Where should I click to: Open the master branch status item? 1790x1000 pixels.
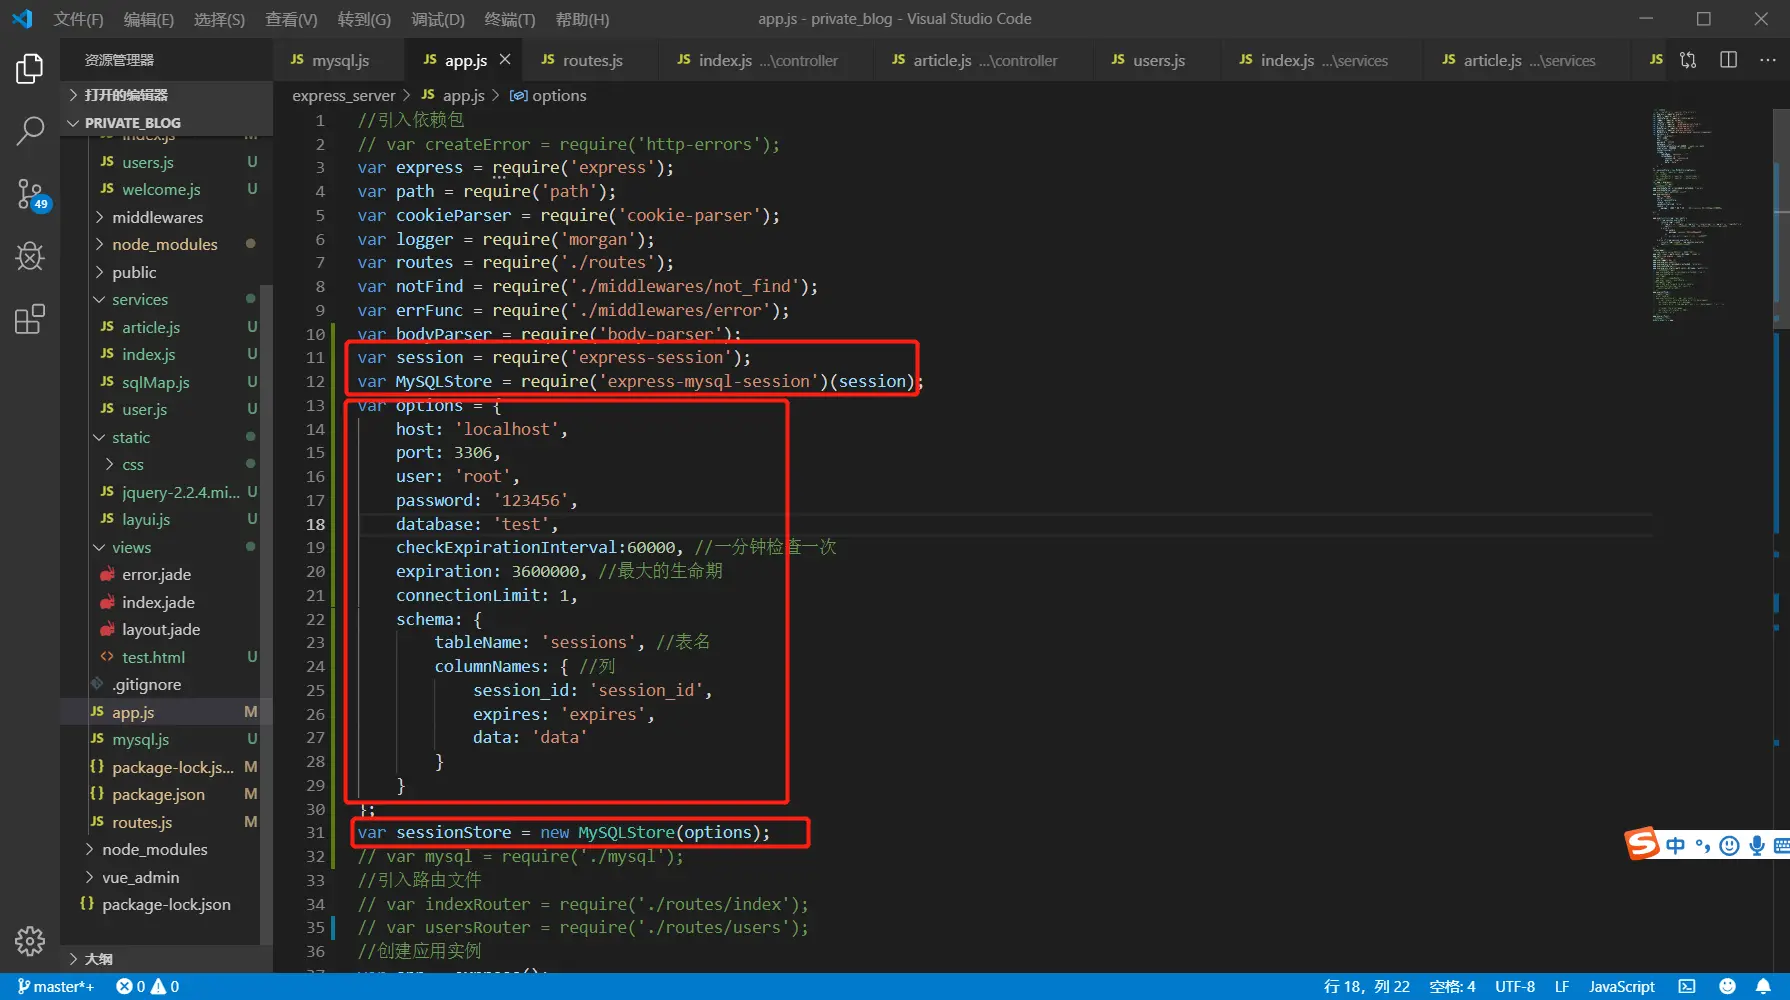(56, 987)
